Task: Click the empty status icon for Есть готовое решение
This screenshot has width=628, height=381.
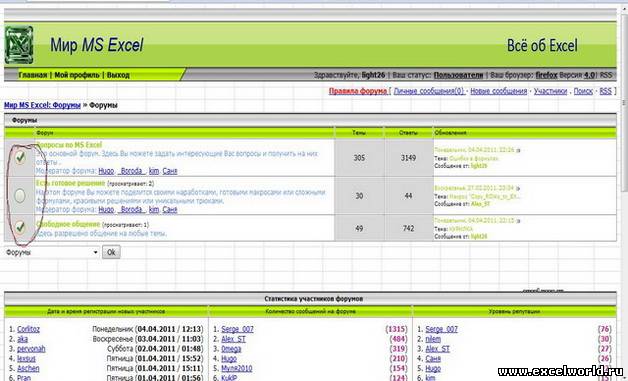Action: tap(20, 196)
